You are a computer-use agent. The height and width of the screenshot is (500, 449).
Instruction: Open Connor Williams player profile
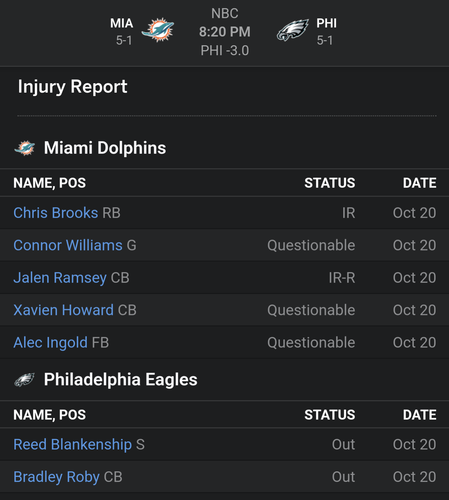point(68,245)
